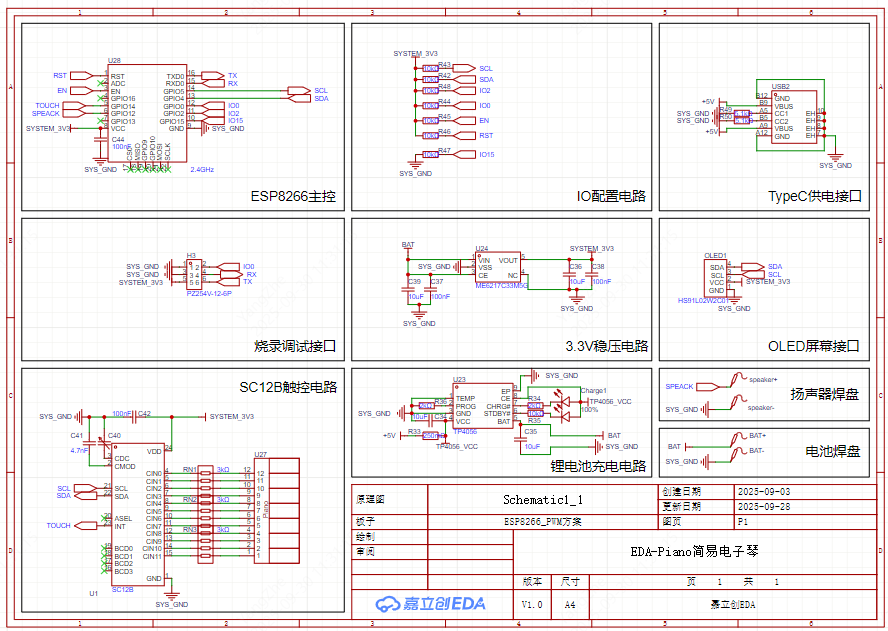The height and width of the screenshot is (631, 888).
Task: Select the ESP8266 U28 chip symbol
Action: coord(146,108)
